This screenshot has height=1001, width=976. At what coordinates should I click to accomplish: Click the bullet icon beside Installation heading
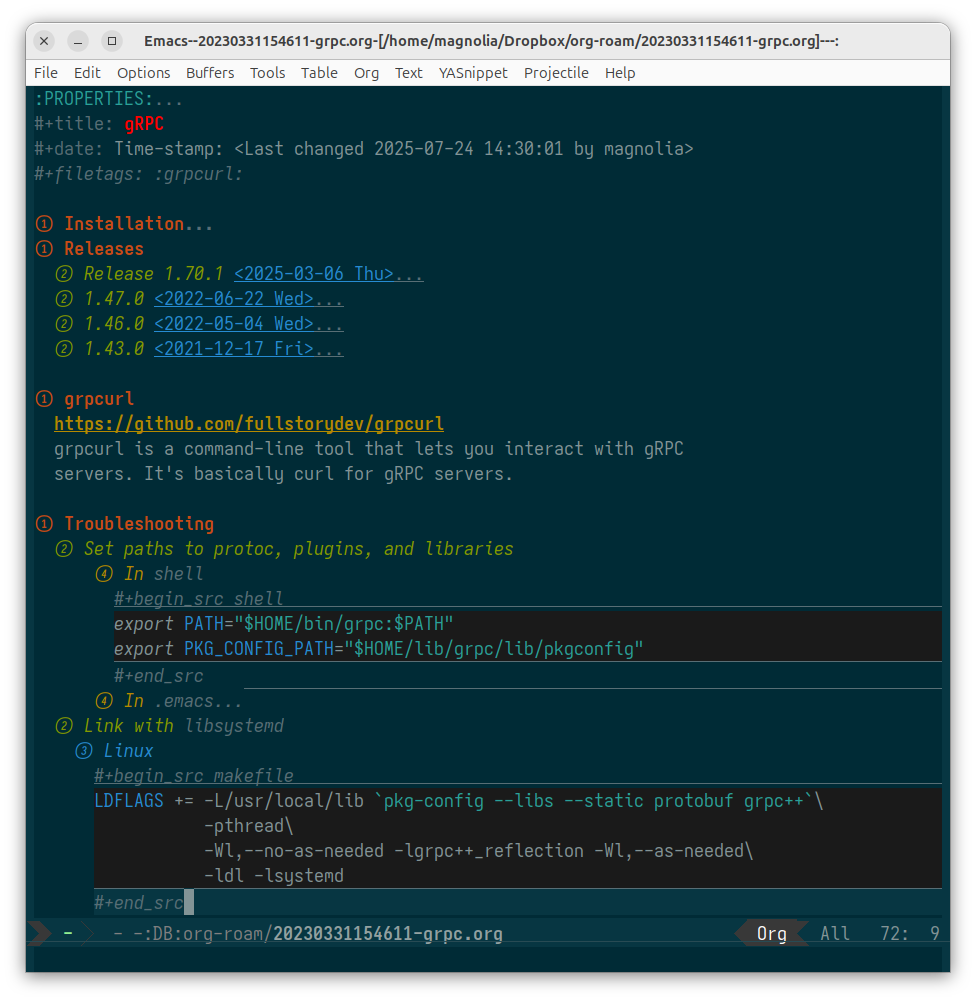(44, 224)
